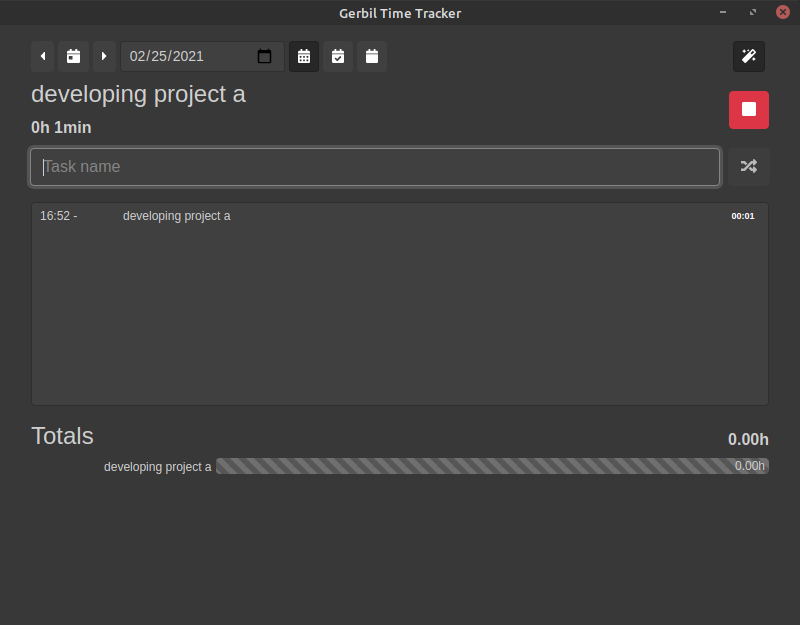
Task: Click the 02/25/2021 date field
Action: point(202,56)
